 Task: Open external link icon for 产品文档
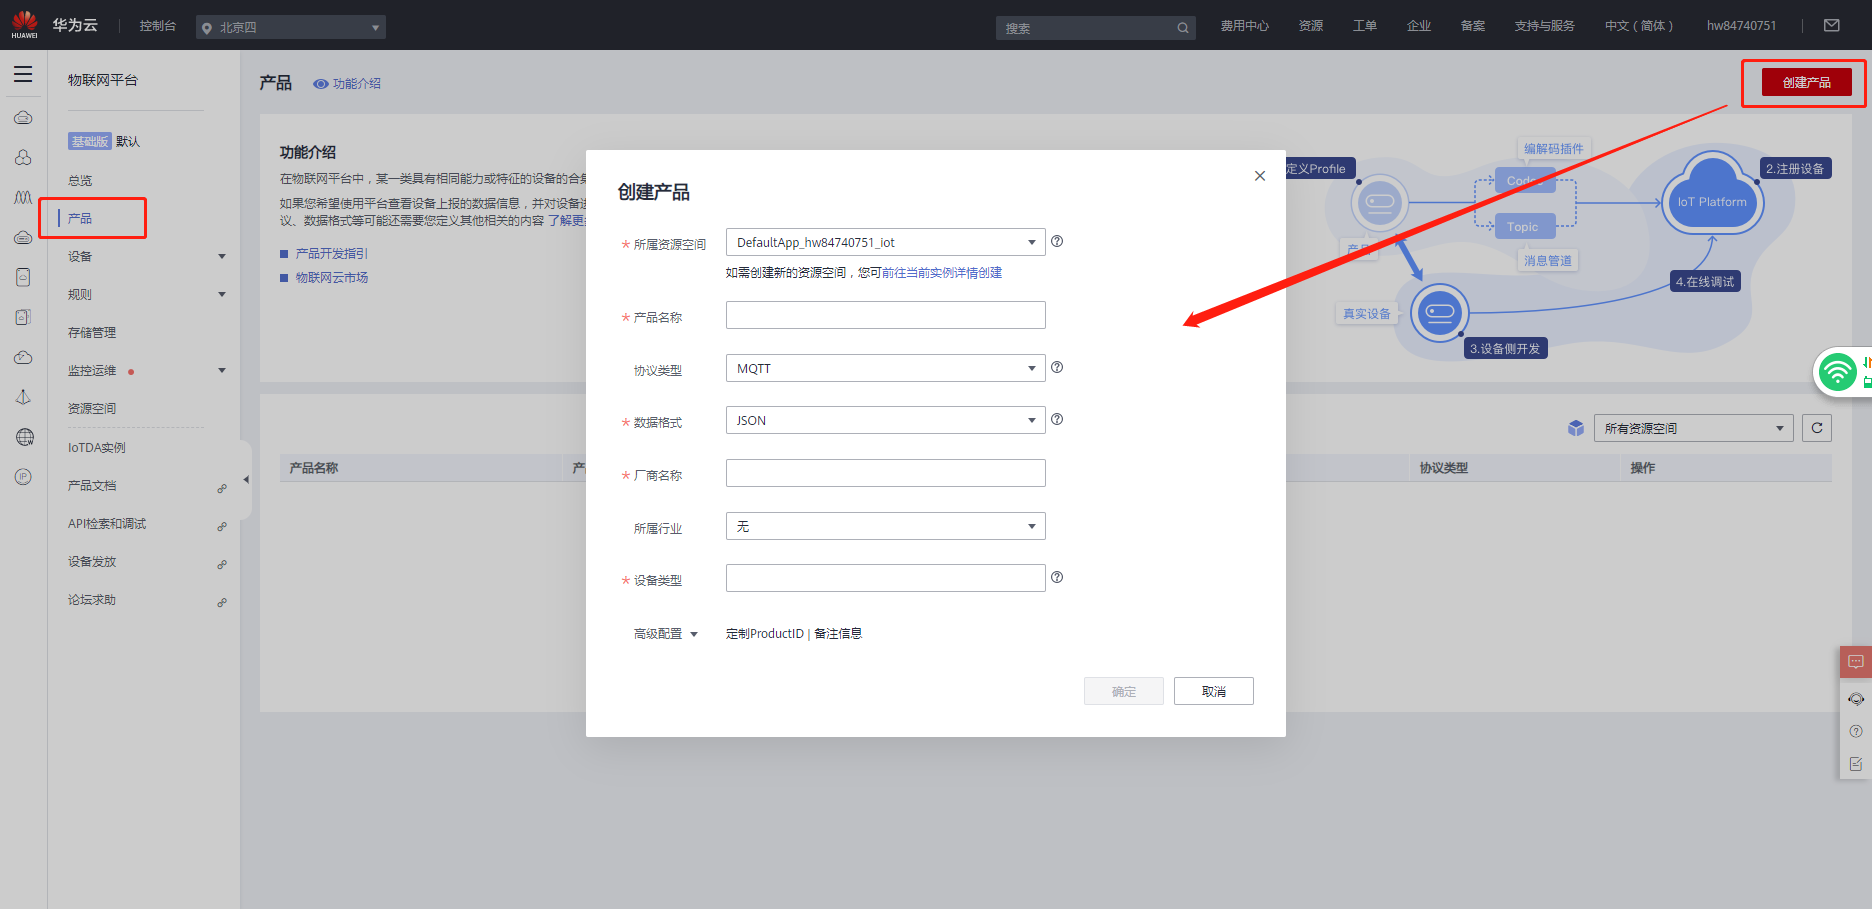pyautogui.click(x=222, y=488)
